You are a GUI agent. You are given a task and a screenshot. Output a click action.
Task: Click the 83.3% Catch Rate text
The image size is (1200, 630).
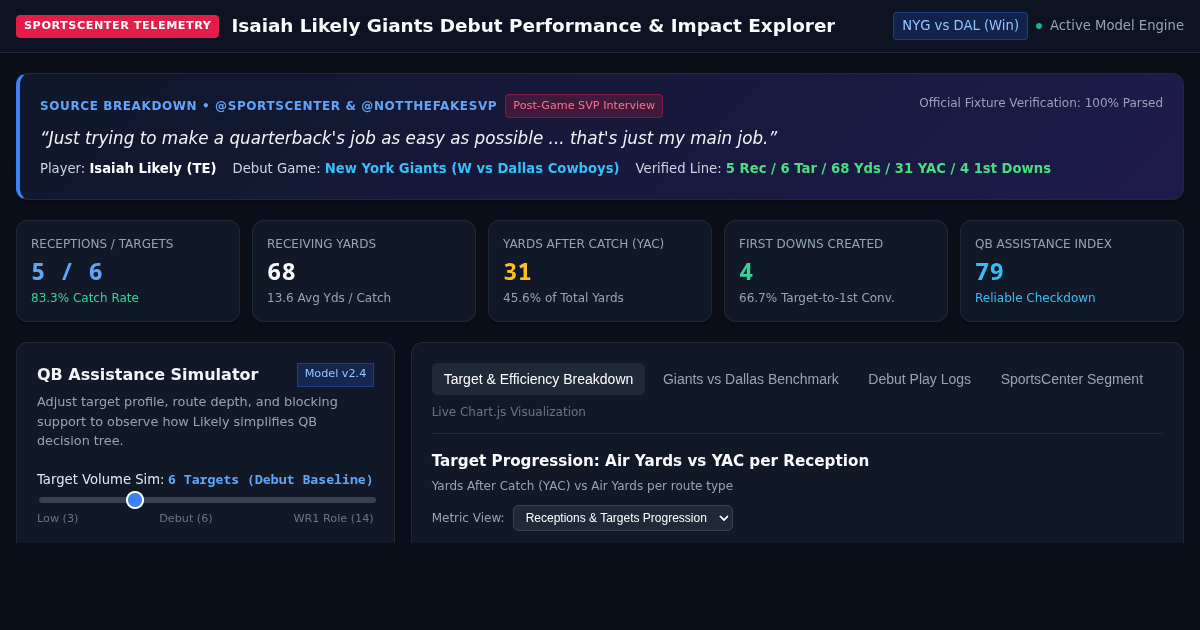(85, 298)
